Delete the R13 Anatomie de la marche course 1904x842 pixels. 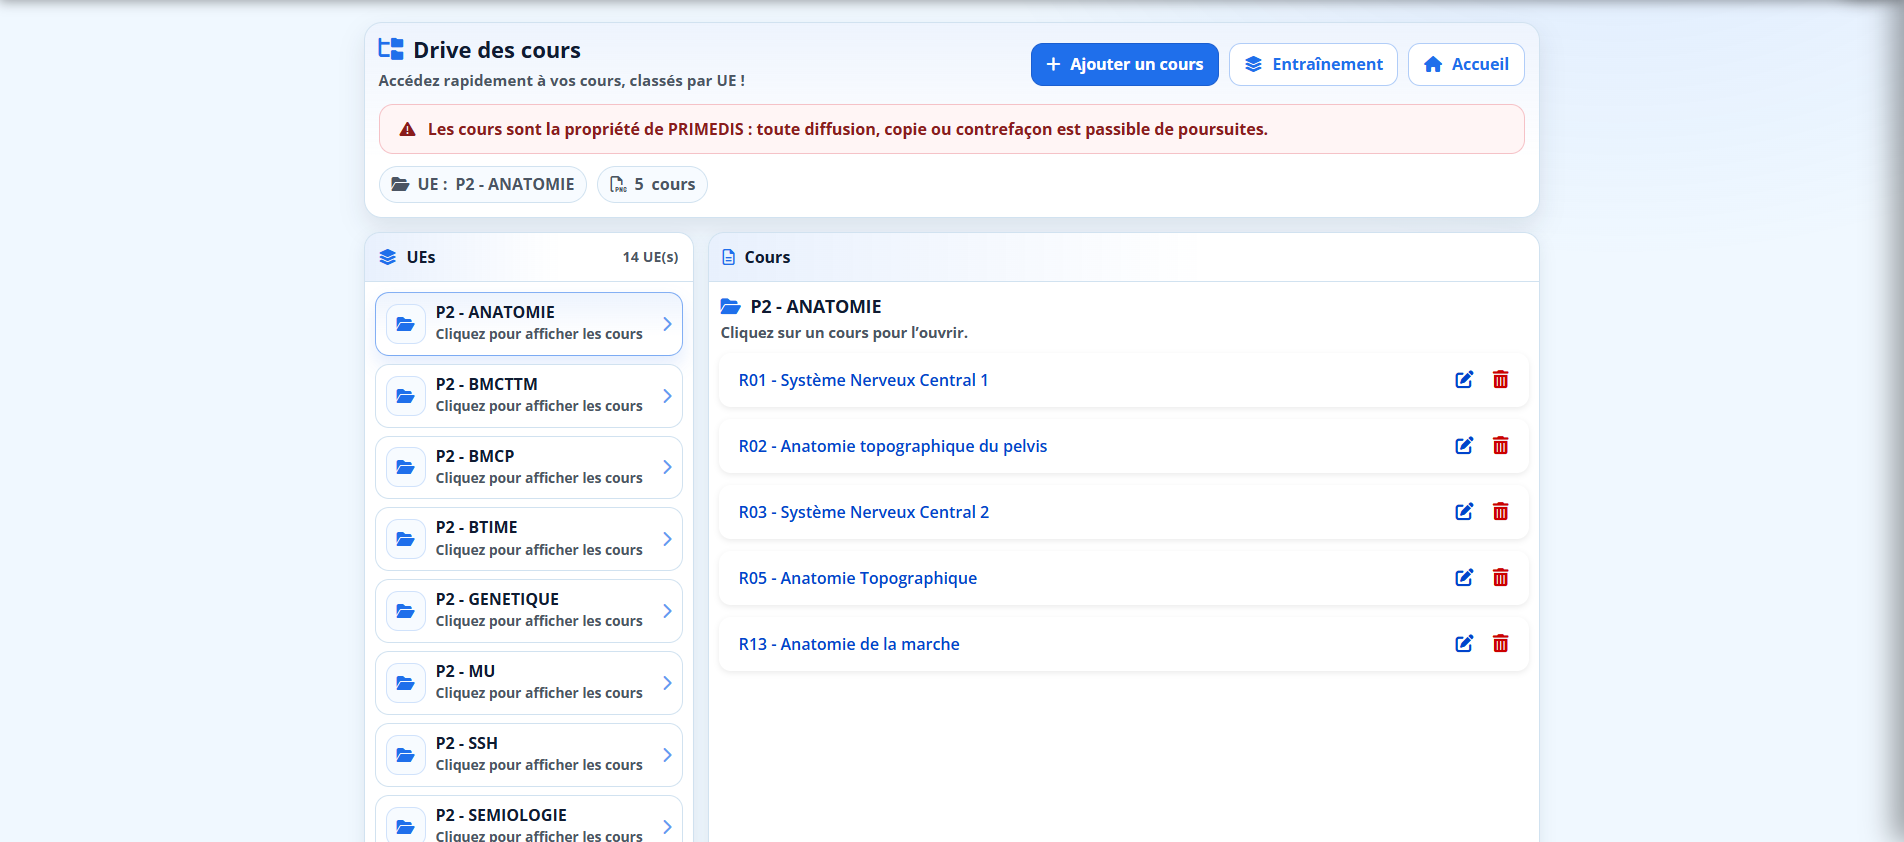point(1500,644)
